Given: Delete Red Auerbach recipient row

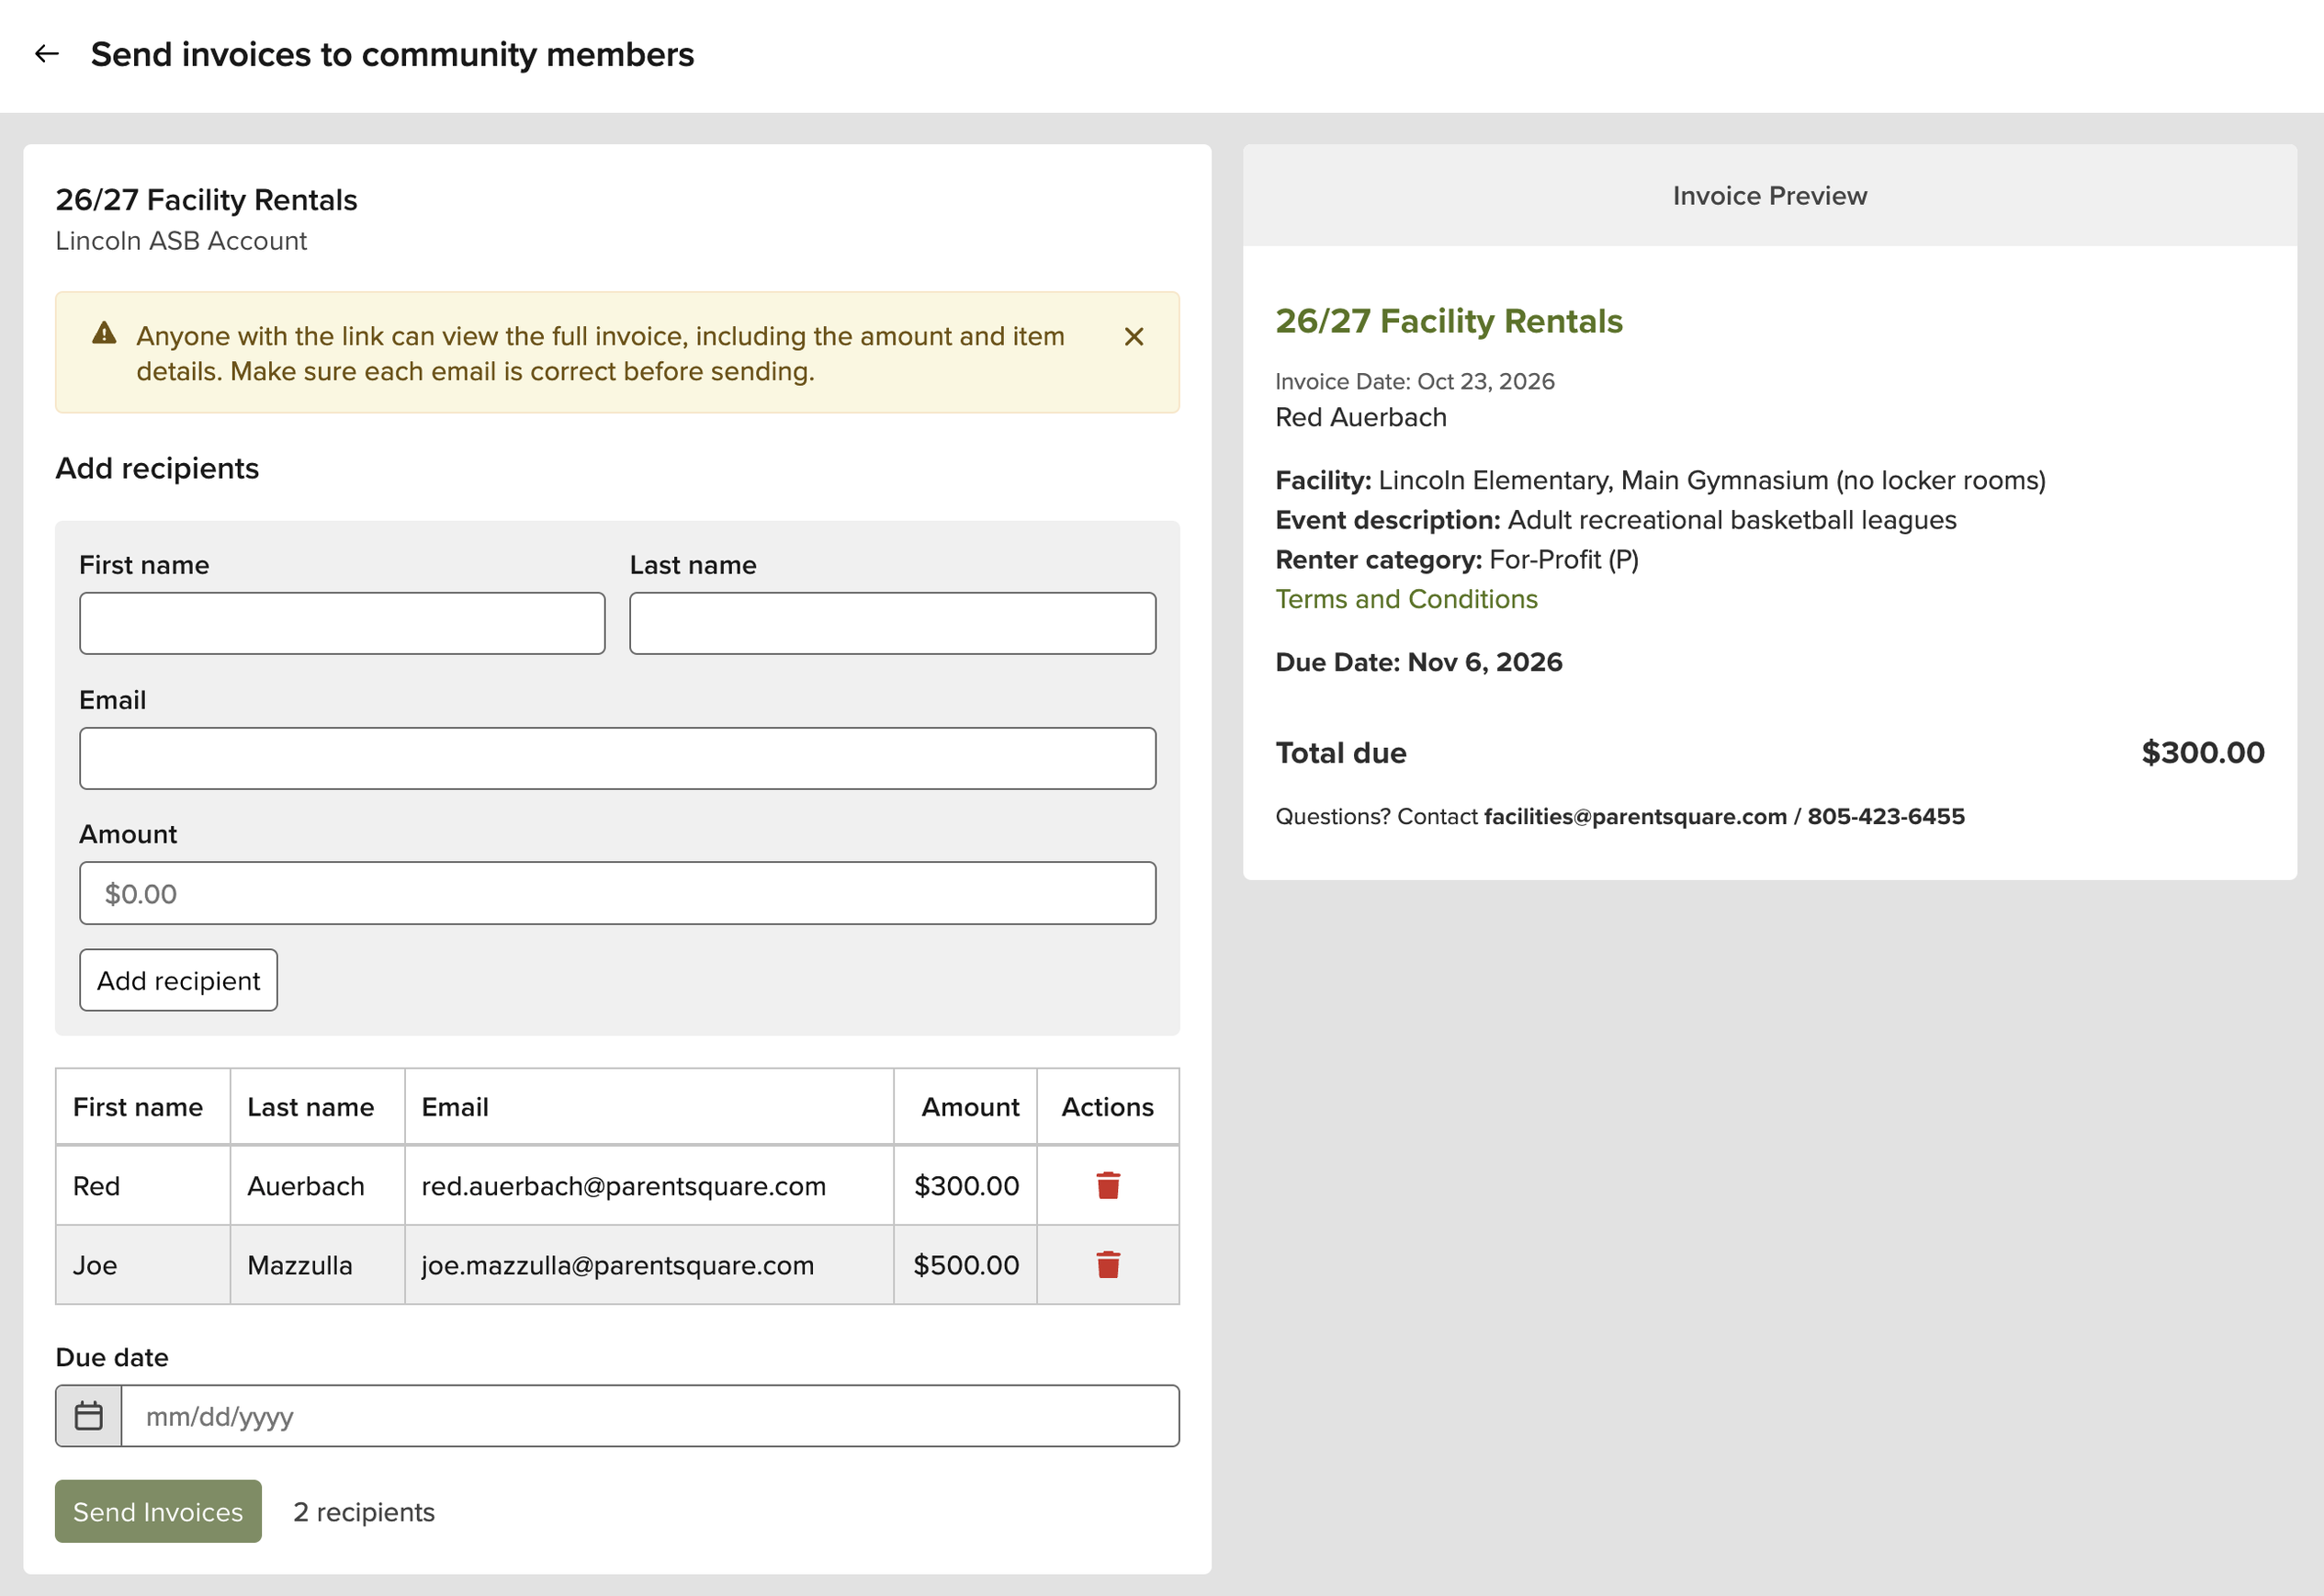Looking at the screenshot, I should (1107, 1186).
